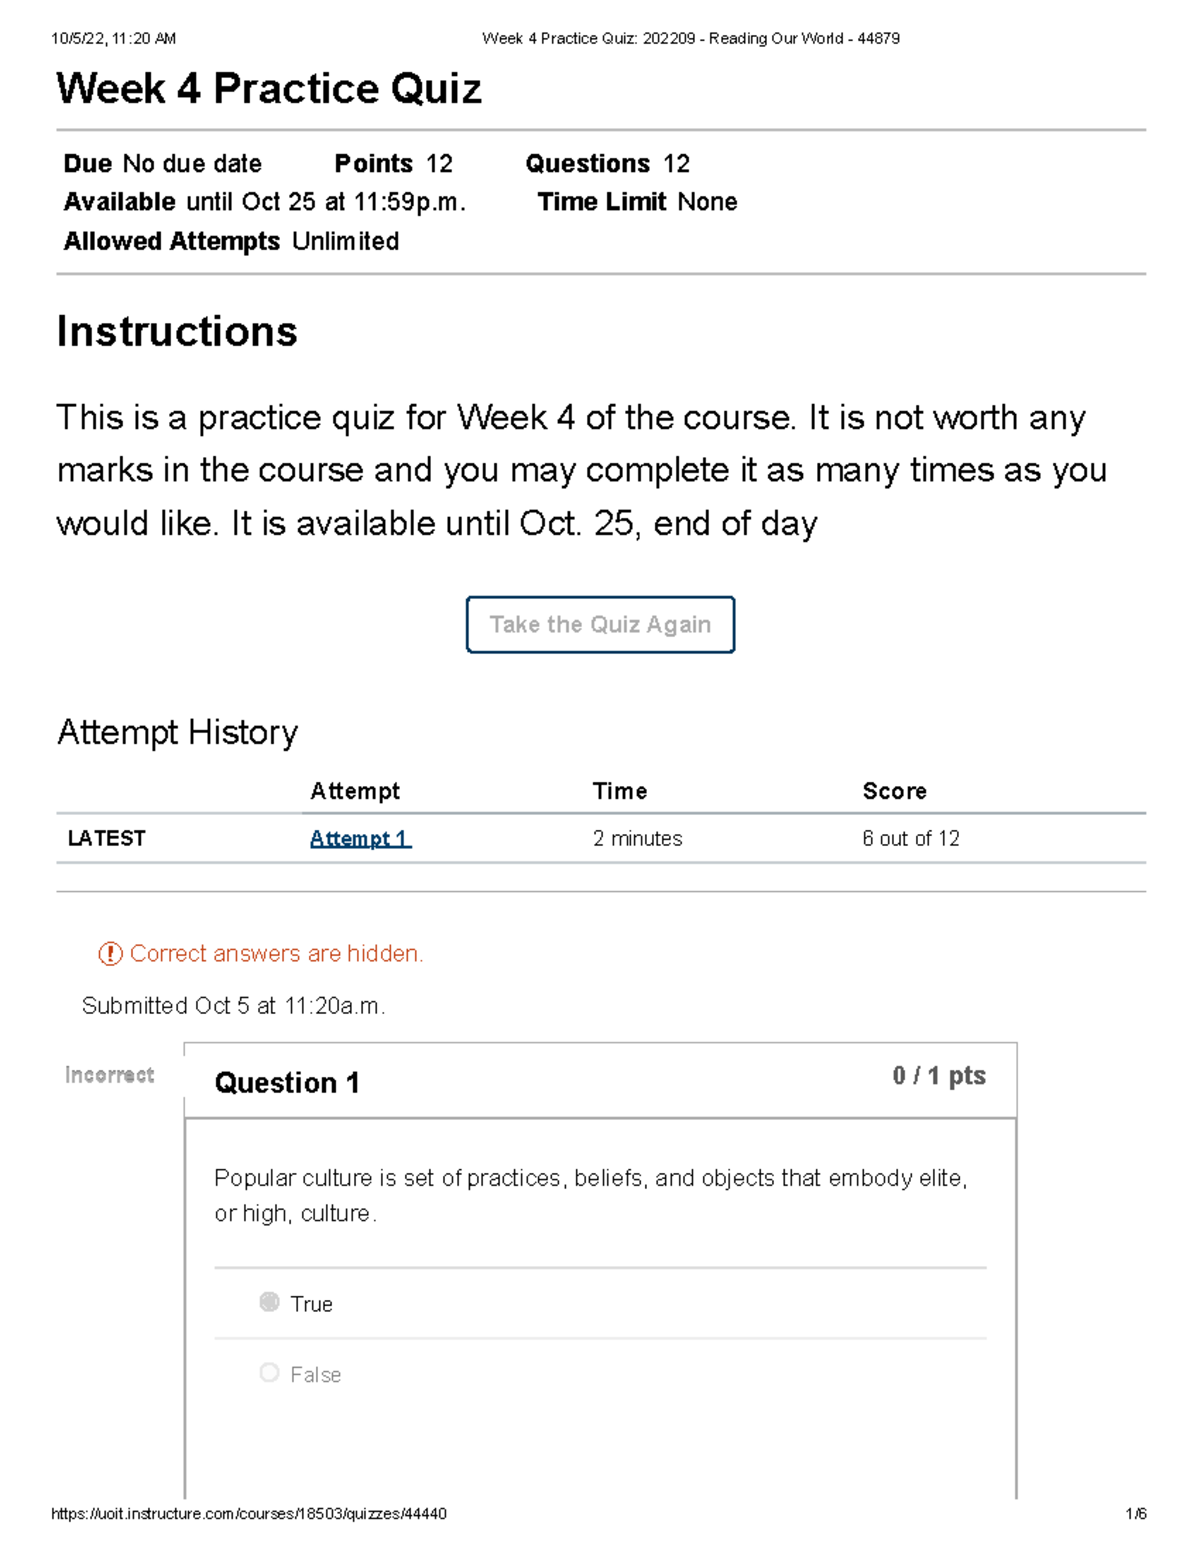The height and width of the screenshot is (1553, 1200).
Task: Click the Instructions section heading
Action: (177, 331)
